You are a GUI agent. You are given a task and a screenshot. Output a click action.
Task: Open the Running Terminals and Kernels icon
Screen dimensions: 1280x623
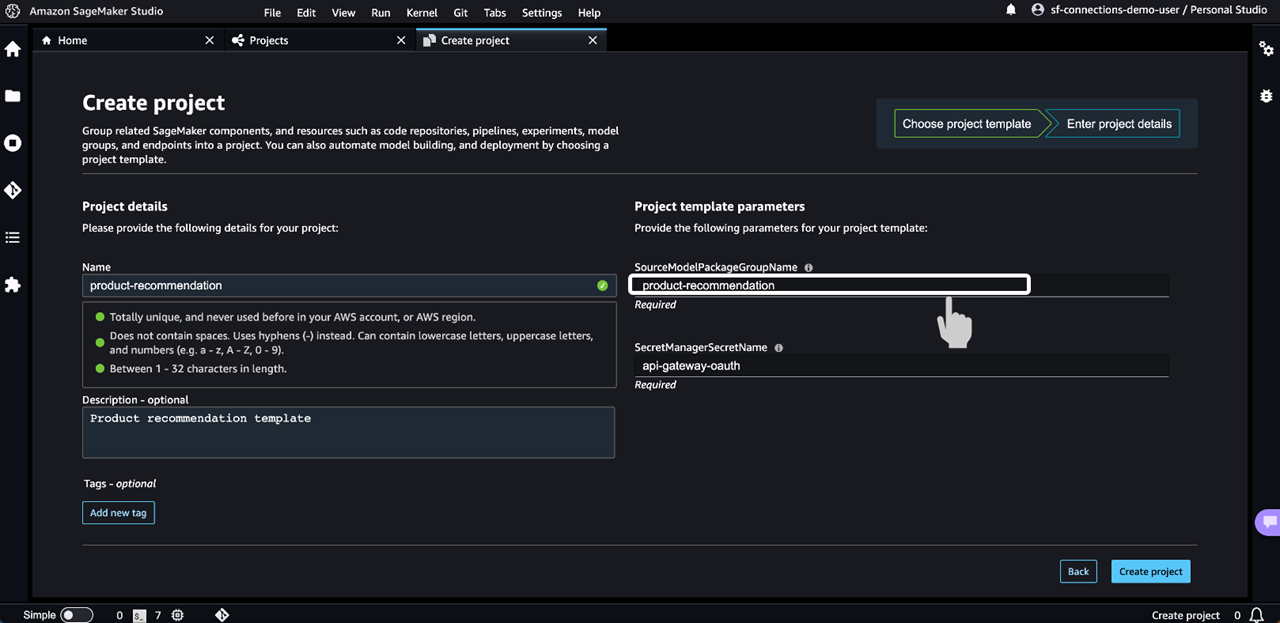coord(13,143)
